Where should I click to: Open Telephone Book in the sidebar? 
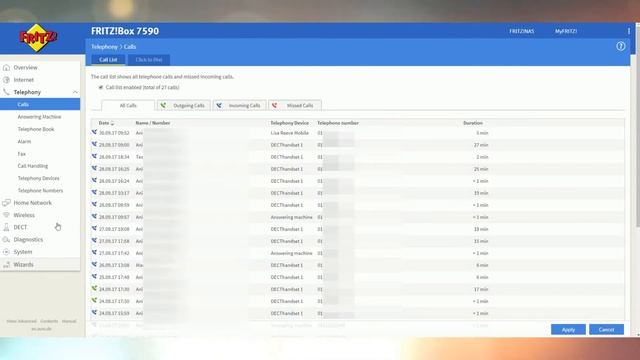tap(36, 129)
